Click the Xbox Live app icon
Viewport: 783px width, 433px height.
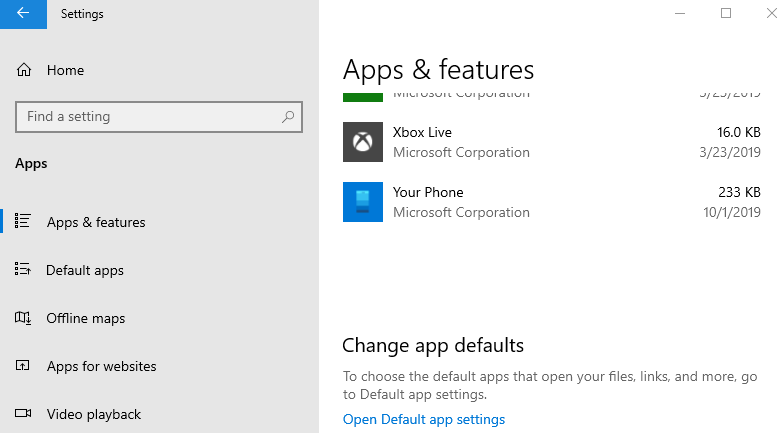point(363,142)
